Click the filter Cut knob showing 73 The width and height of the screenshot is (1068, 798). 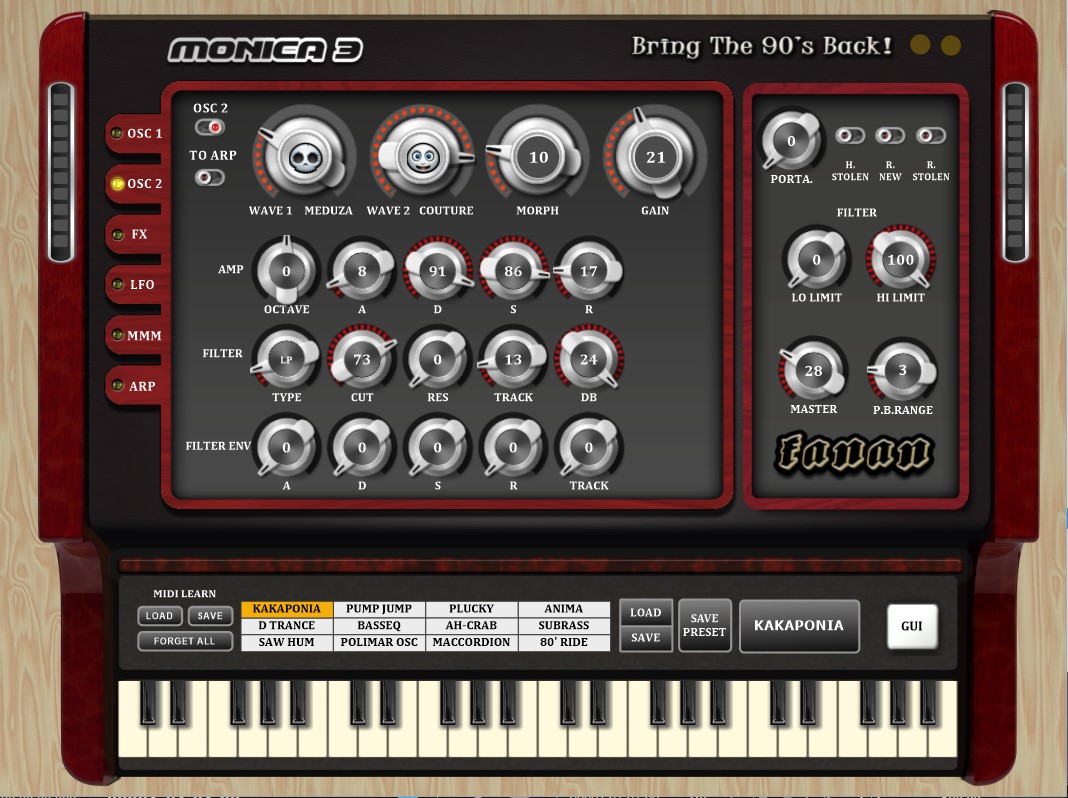point(362,360)
